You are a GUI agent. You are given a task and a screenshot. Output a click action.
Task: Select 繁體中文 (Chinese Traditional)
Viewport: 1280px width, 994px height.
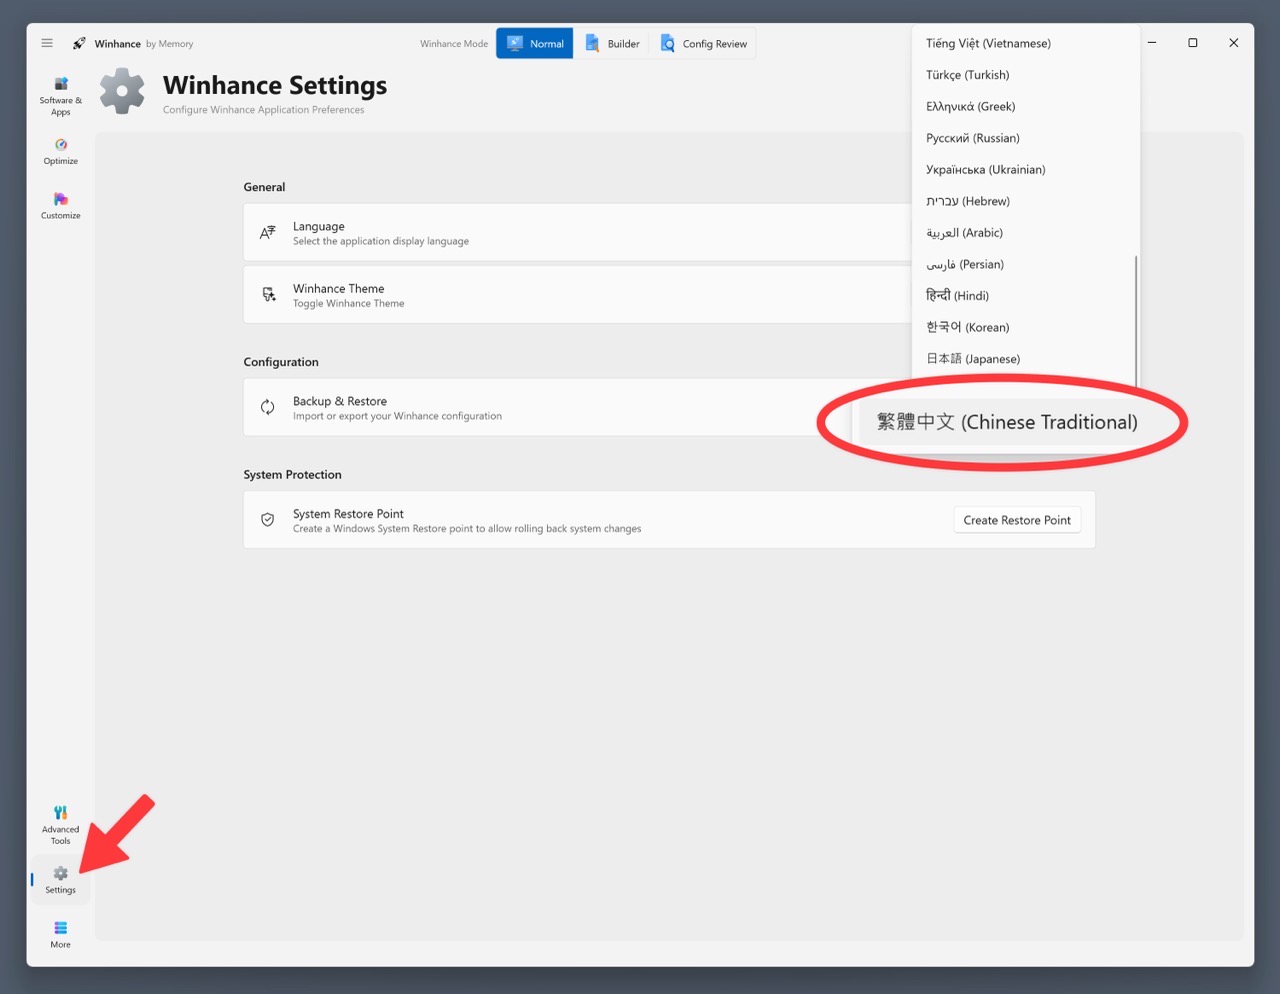[1007, 422]
